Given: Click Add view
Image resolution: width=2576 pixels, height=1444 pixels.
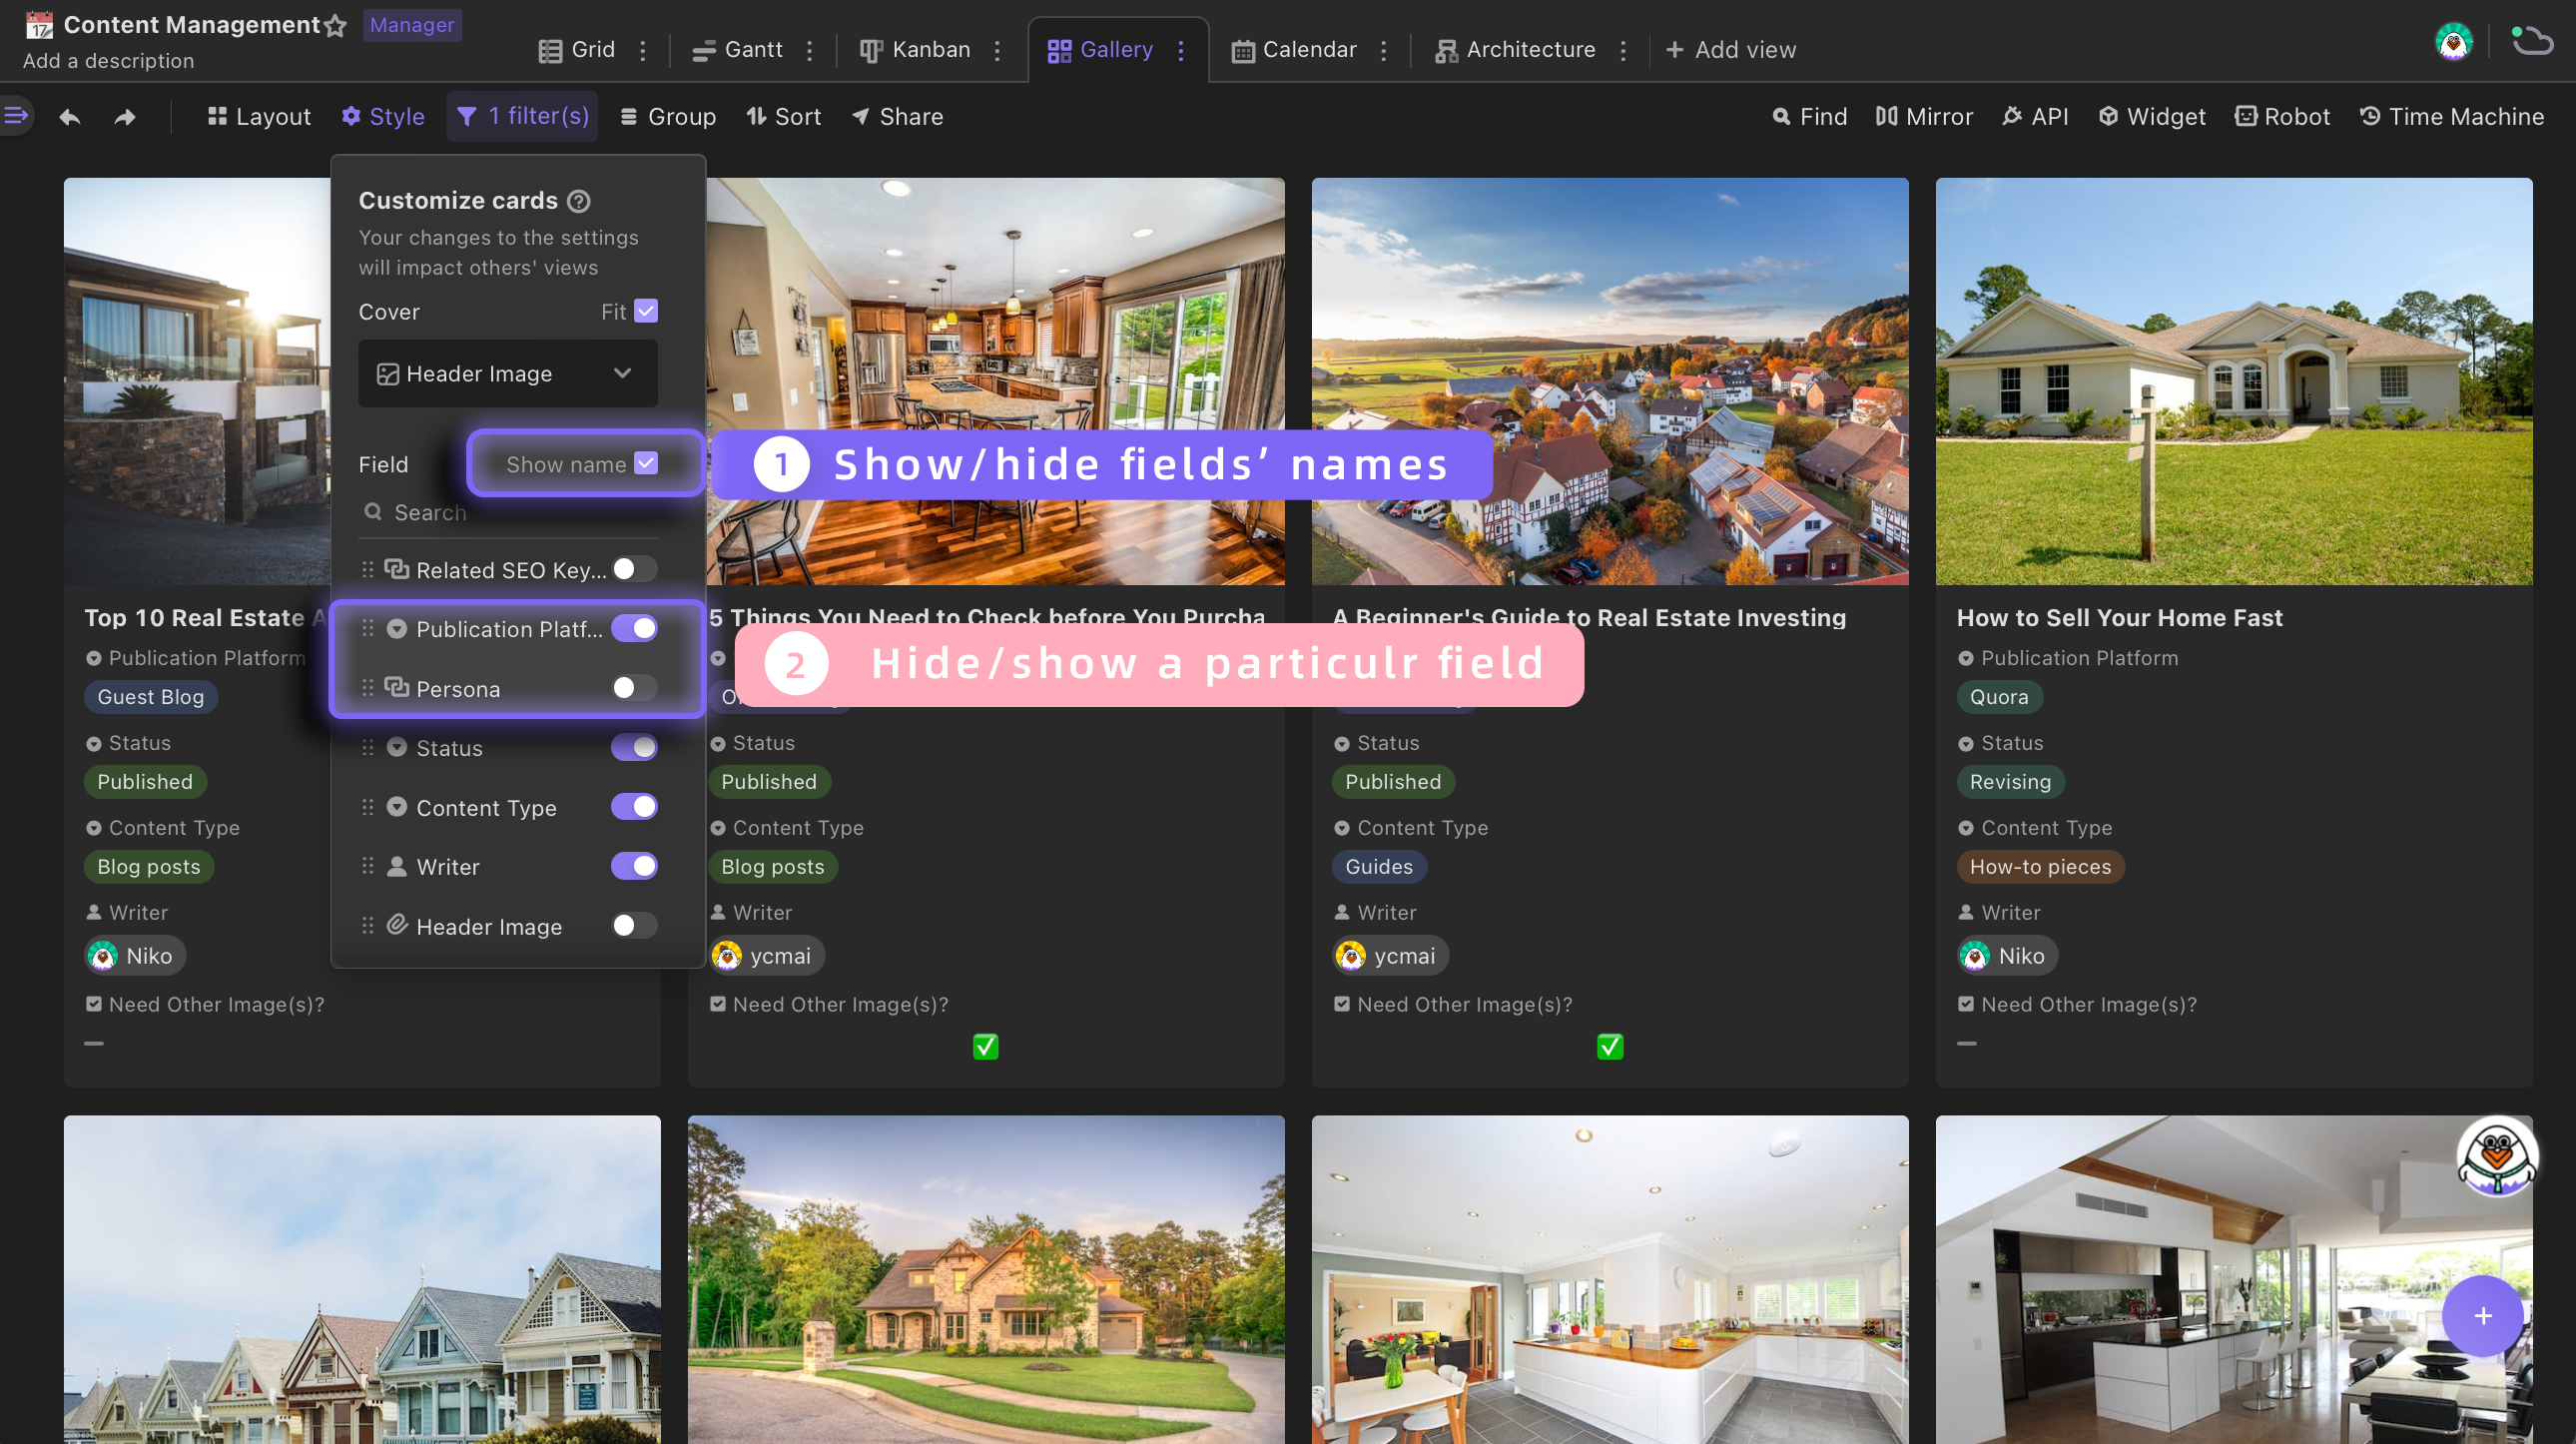Looking at the screenshot, I should pos(1731,50).
